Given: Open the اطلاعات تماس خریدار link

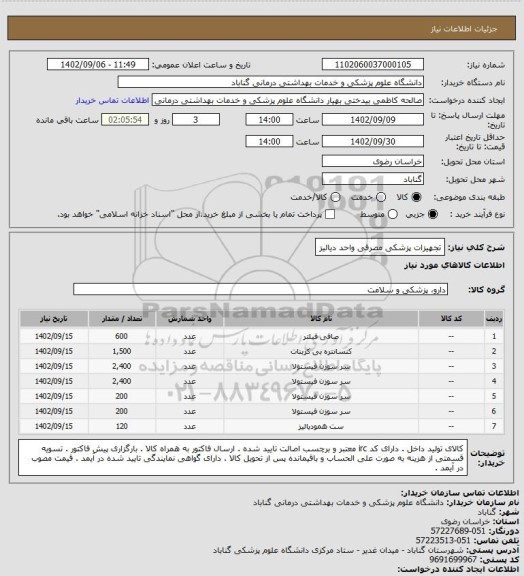Looking at the screenshot, I should (x=112, y=101).
